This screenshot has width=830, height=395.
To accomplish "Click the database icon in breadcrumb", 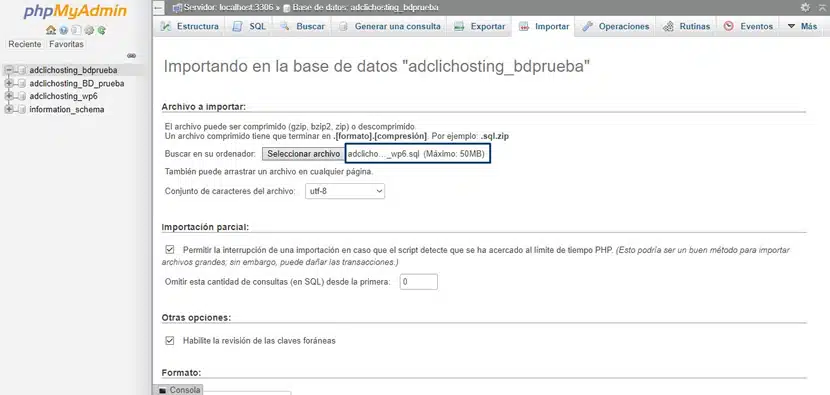I will tap(287, 8).
